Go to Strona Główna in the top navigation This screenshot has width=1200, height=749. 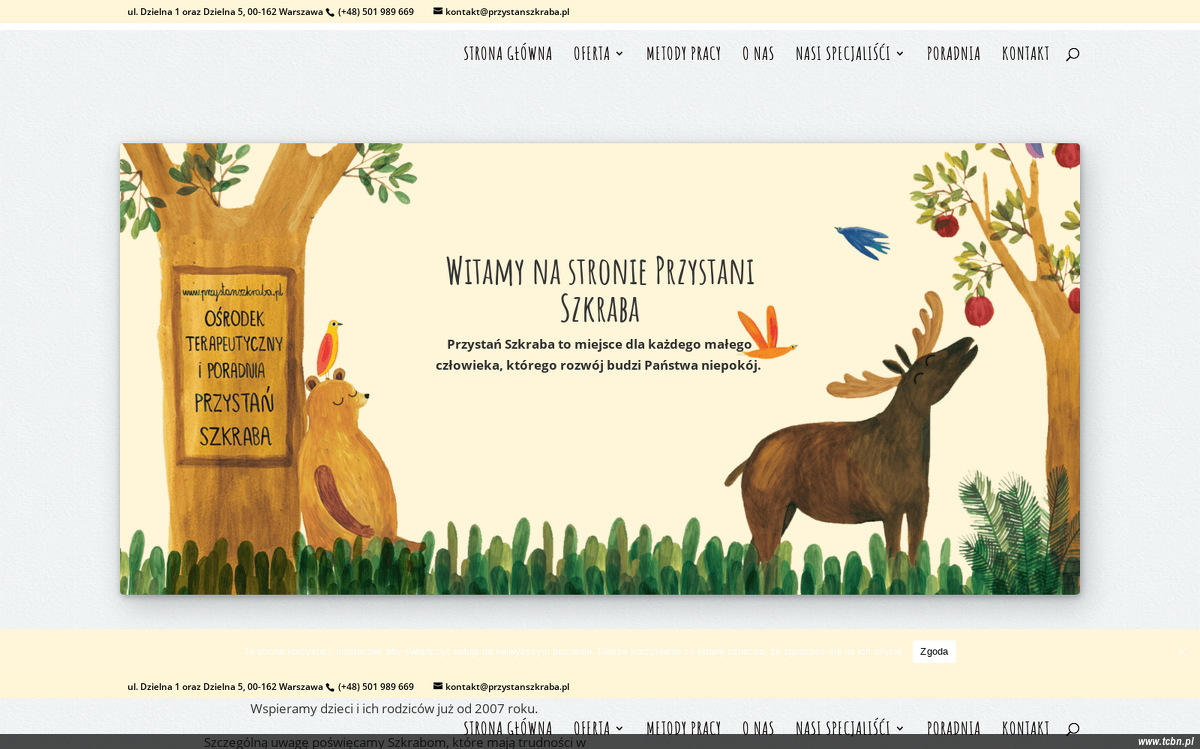pyautogui.click(x=508, y=54)
